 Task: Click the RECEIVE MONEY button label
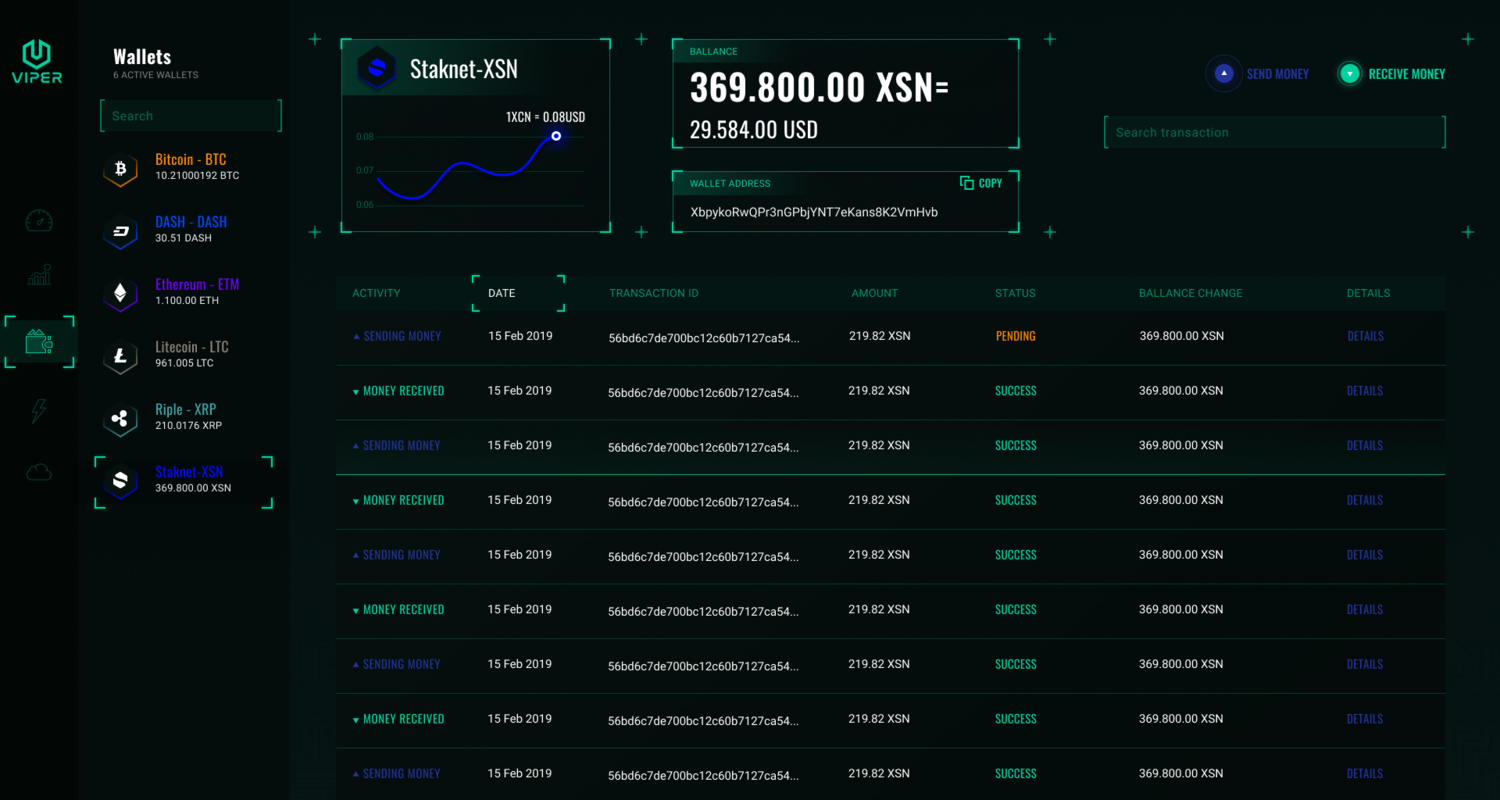(1407, 74)
